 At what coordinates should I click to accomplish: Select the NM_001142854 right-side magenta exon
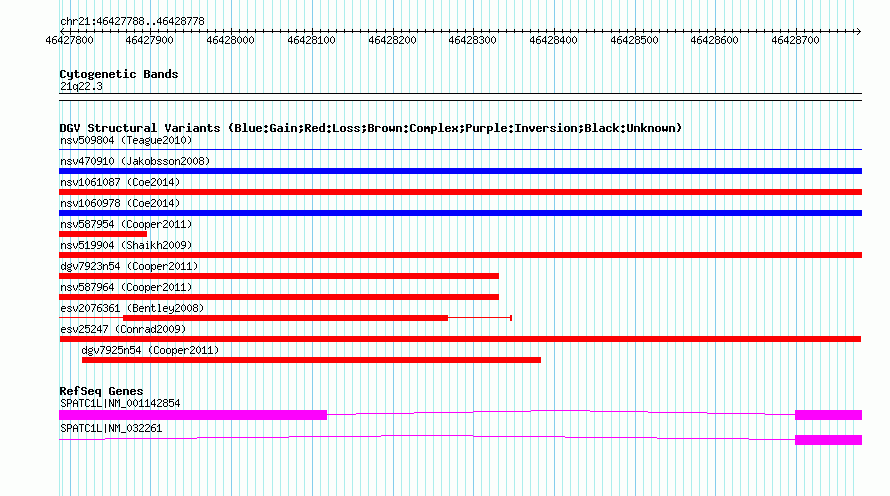(x=829, y=415)
